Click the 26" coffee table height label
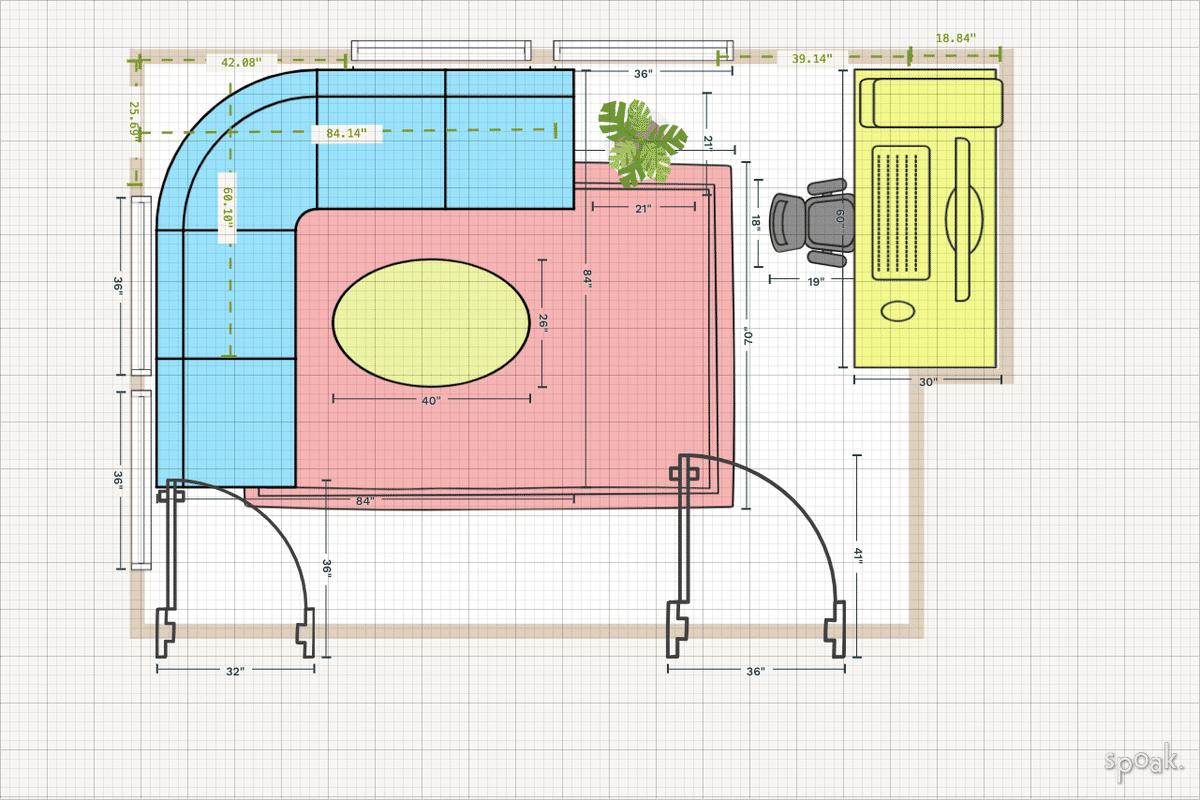The height and width of the screenshot is (800, 1200). [543, 322]
